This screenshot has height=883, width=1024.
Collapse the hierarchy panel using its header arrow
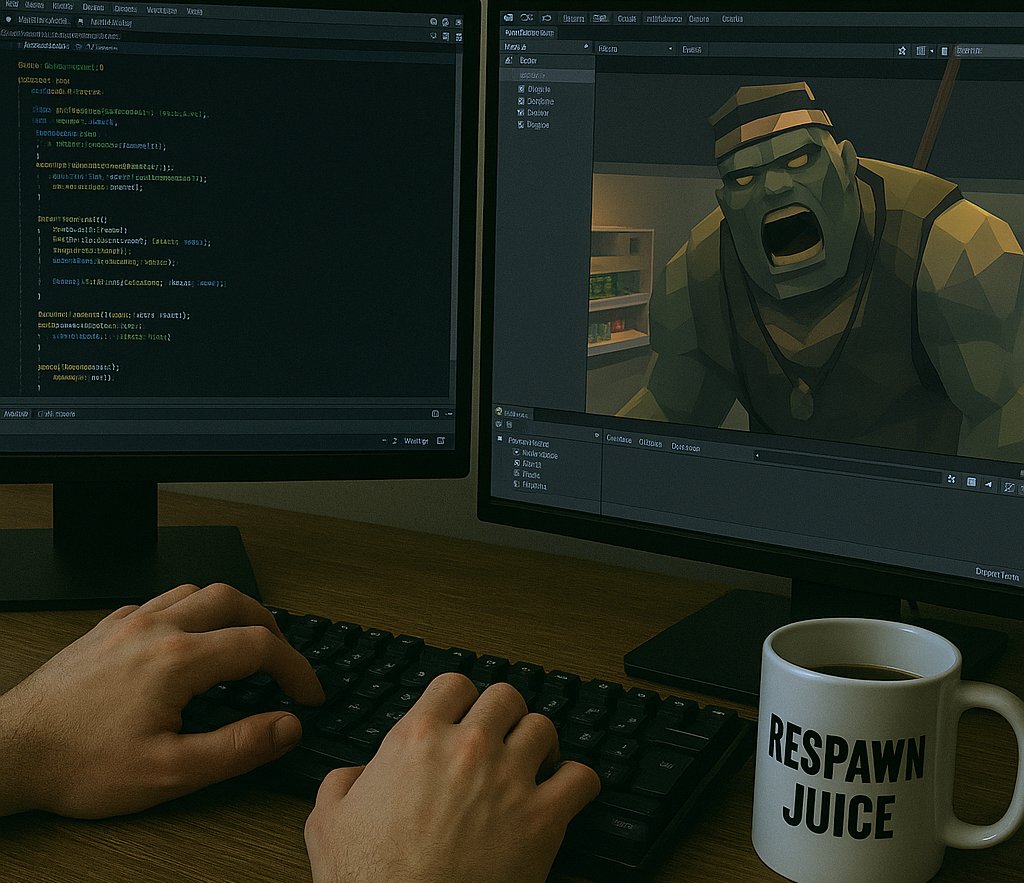coord(585,47)
